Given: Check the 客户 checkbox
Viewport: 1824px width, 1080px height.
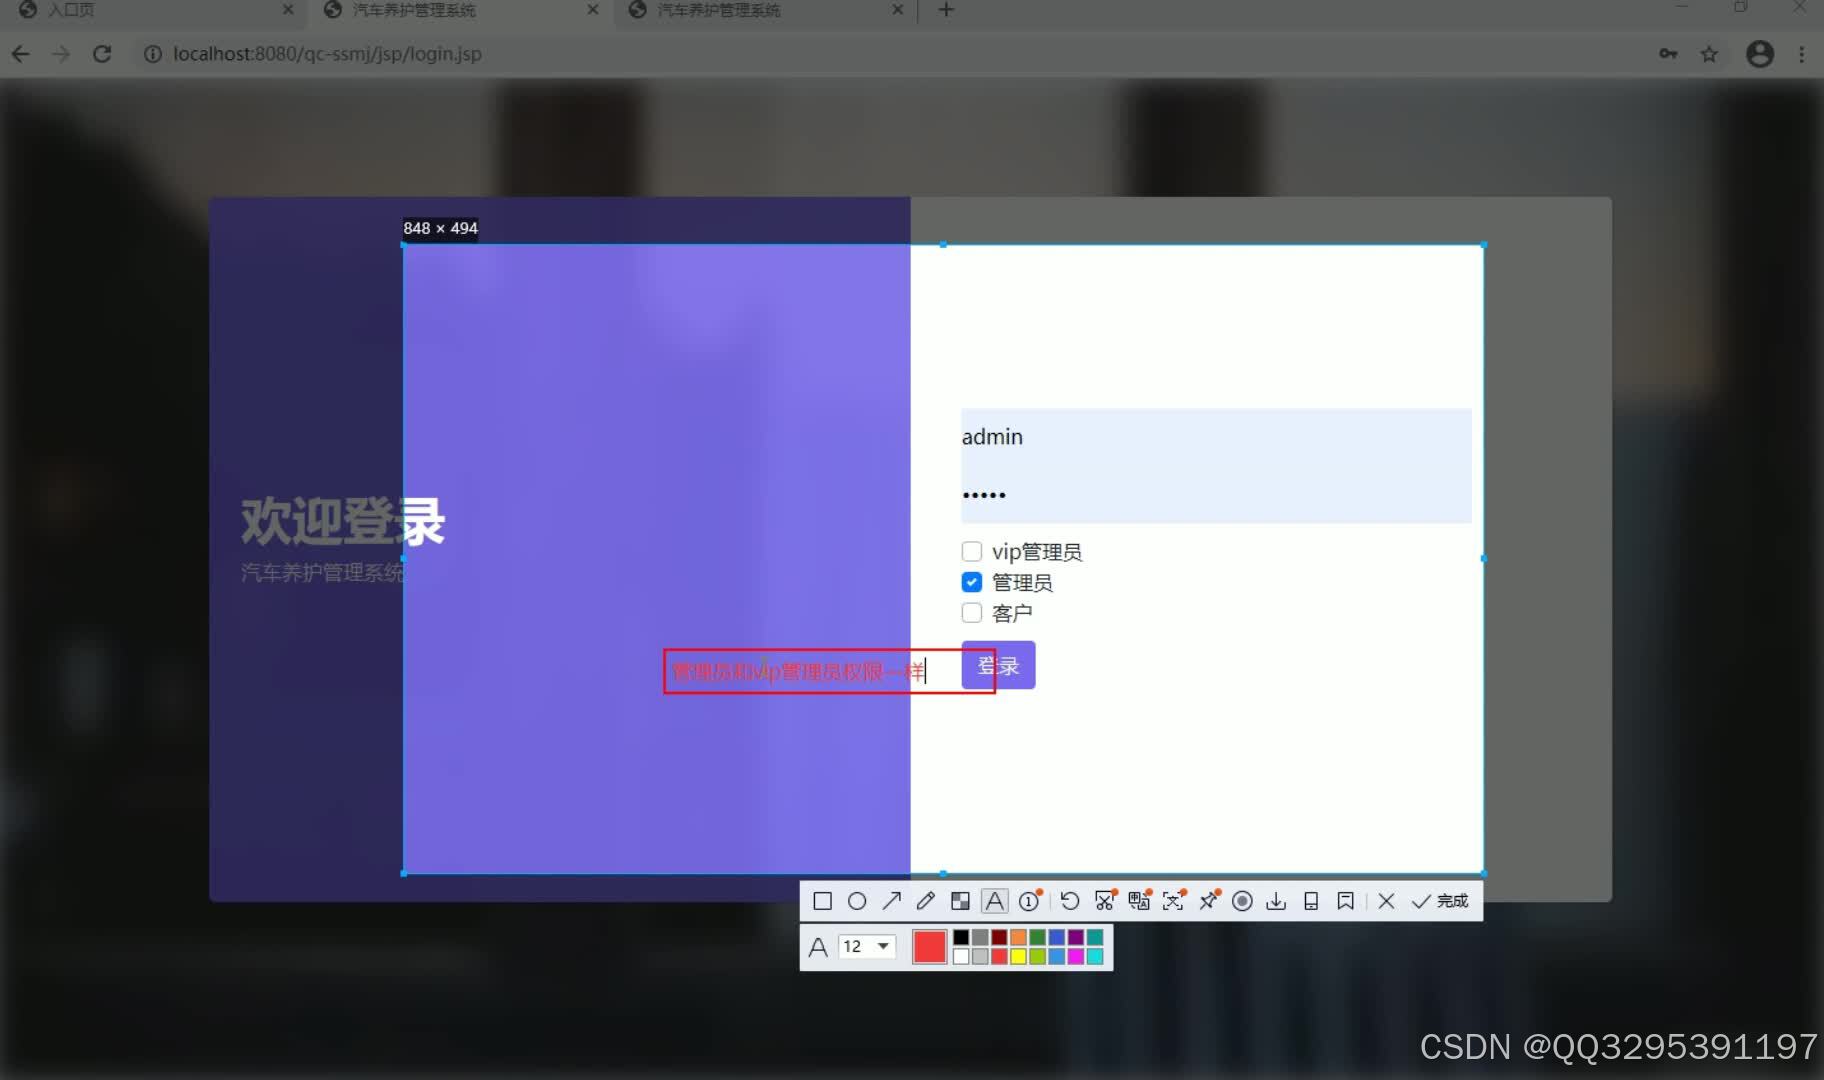Looking at the screenshot, I should click(x=971, y=612).
